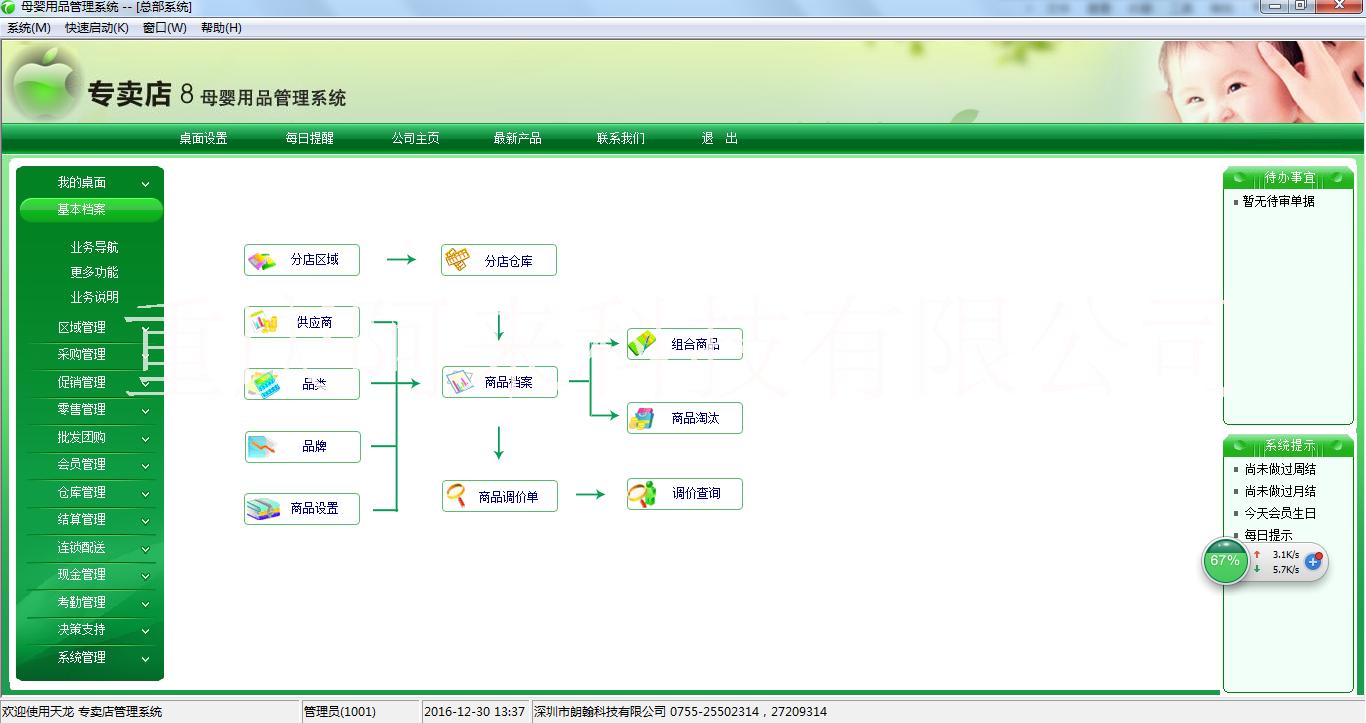Select 业务说明 in the sidebar
1366x723 pixels.
[x=95, y=297]
